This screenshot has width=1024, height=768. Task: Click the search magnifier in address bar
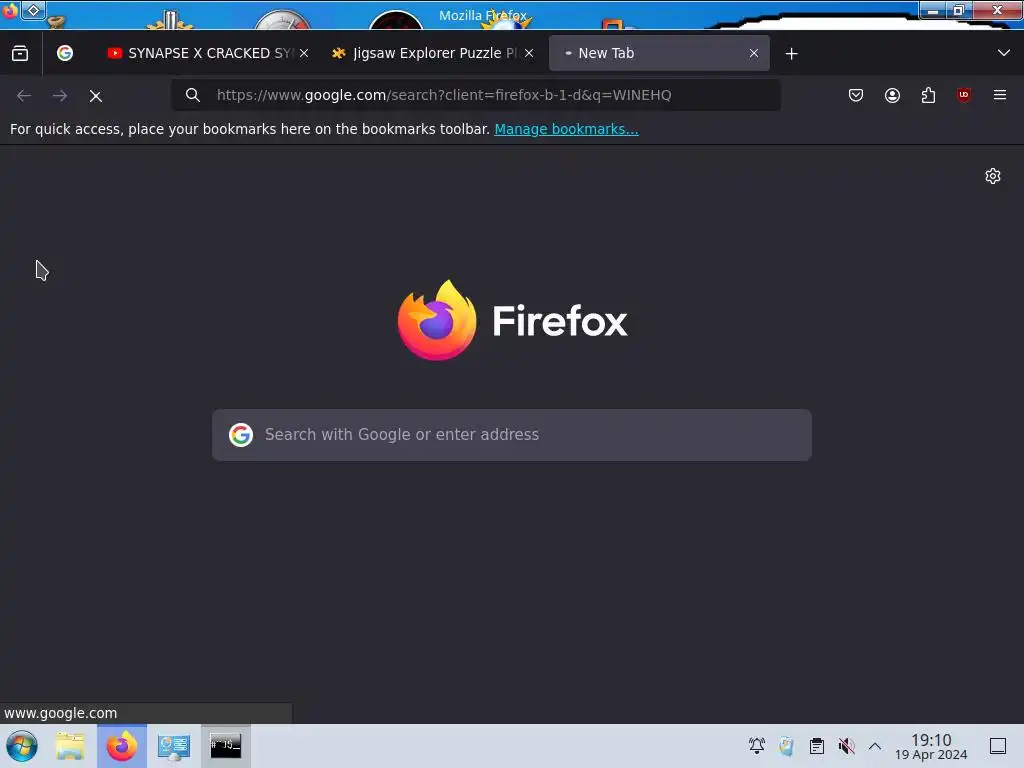coord(192,95)
